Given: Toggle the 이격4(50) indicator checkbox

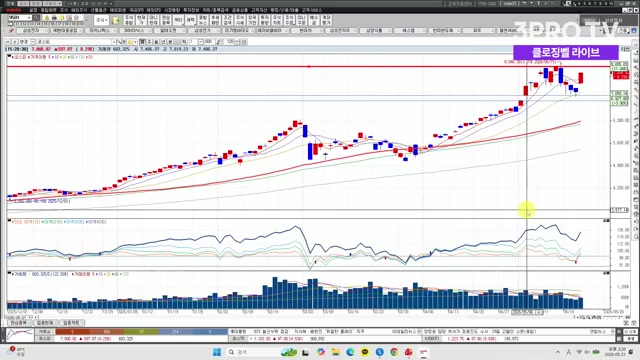Looking at the screenshot, I should (87, 222).
